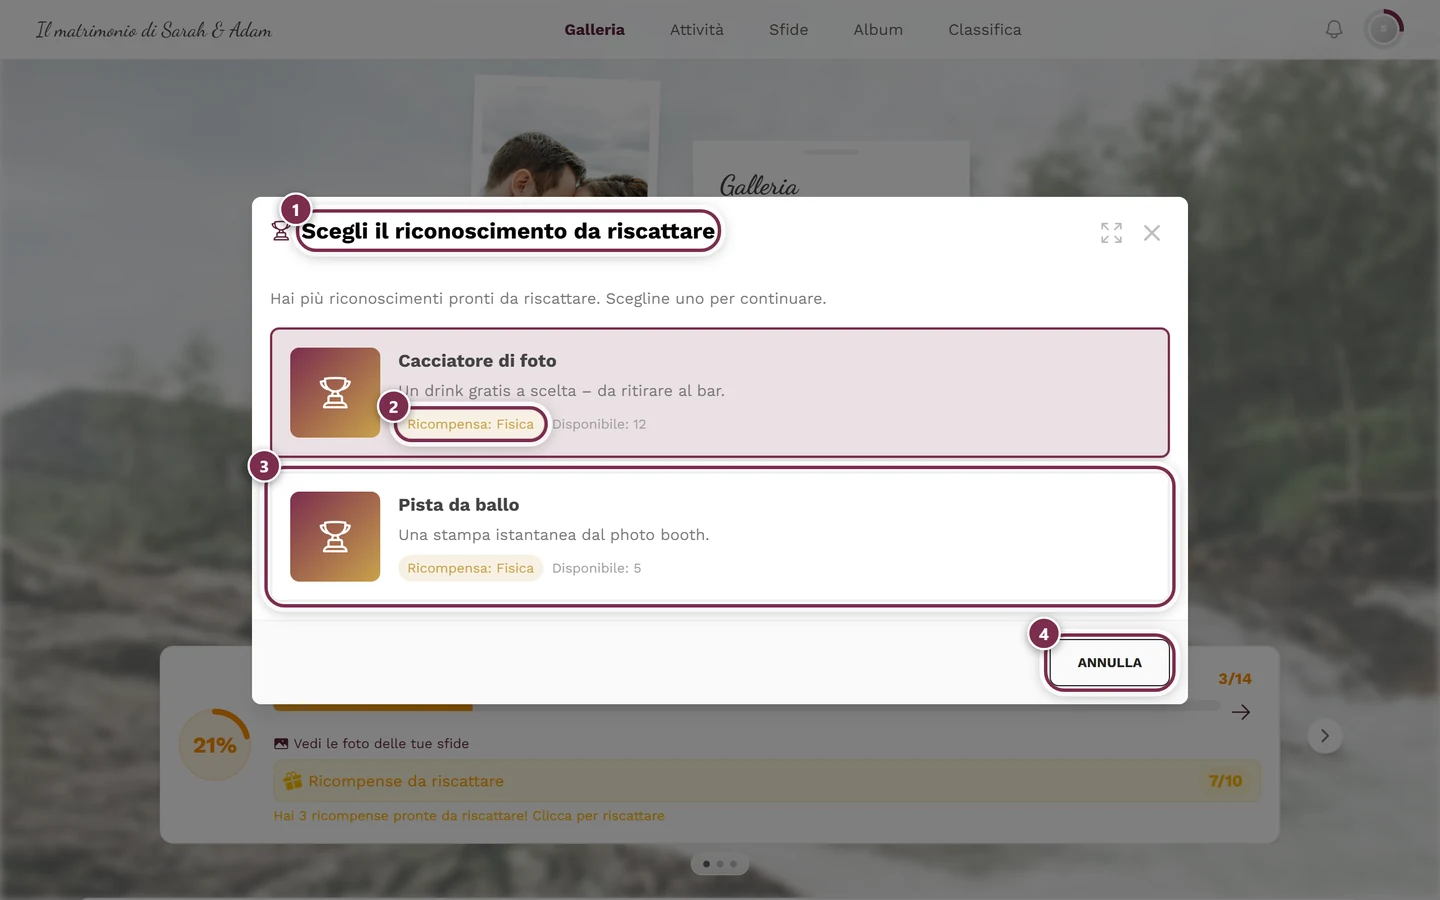Click the gift icon in rewards bar
This screenshot has height=900, width=1440.
point(292,781)
